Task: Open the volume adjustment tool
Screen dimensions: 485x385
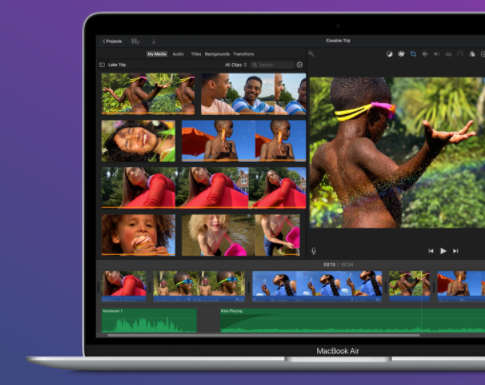Action: coord(436,54)
